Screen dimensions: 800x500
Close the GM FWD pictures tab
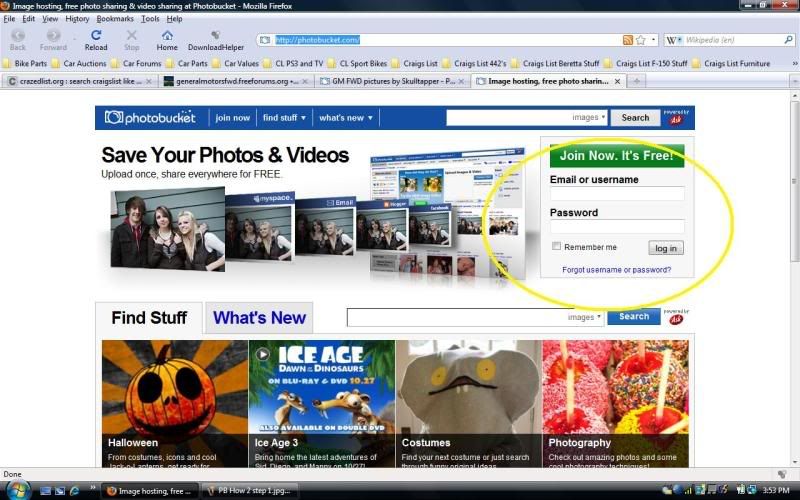[x=461, y=81]
